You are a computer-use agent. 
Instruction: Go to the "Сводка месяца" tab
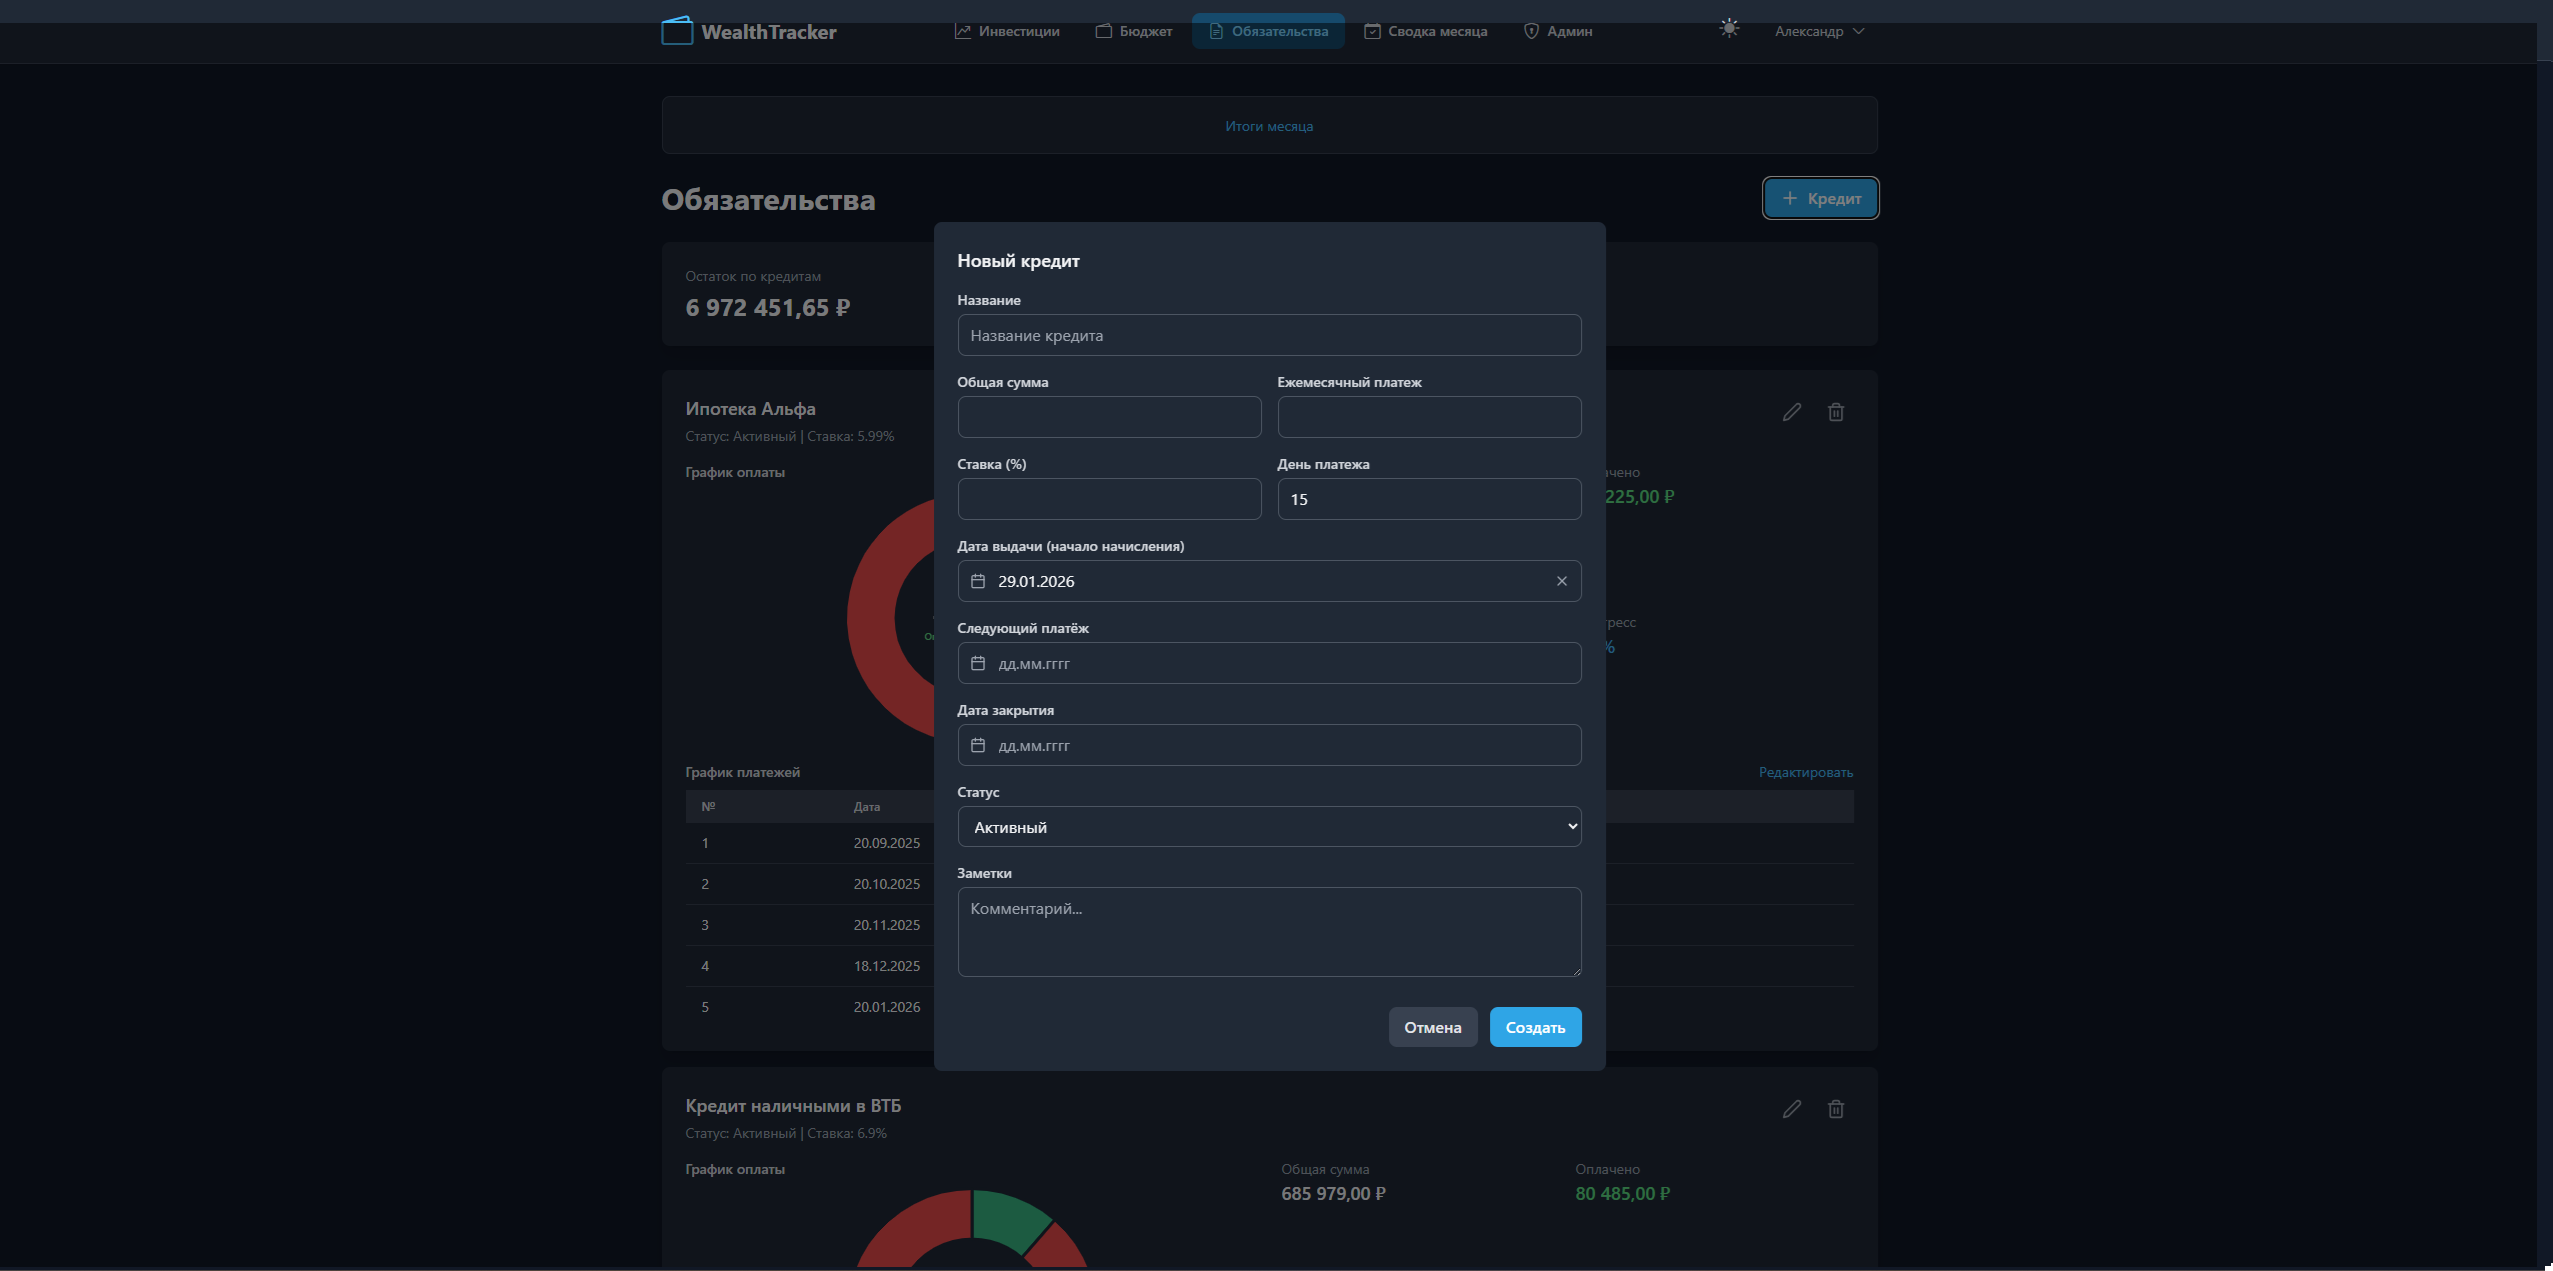(1425, 31)
